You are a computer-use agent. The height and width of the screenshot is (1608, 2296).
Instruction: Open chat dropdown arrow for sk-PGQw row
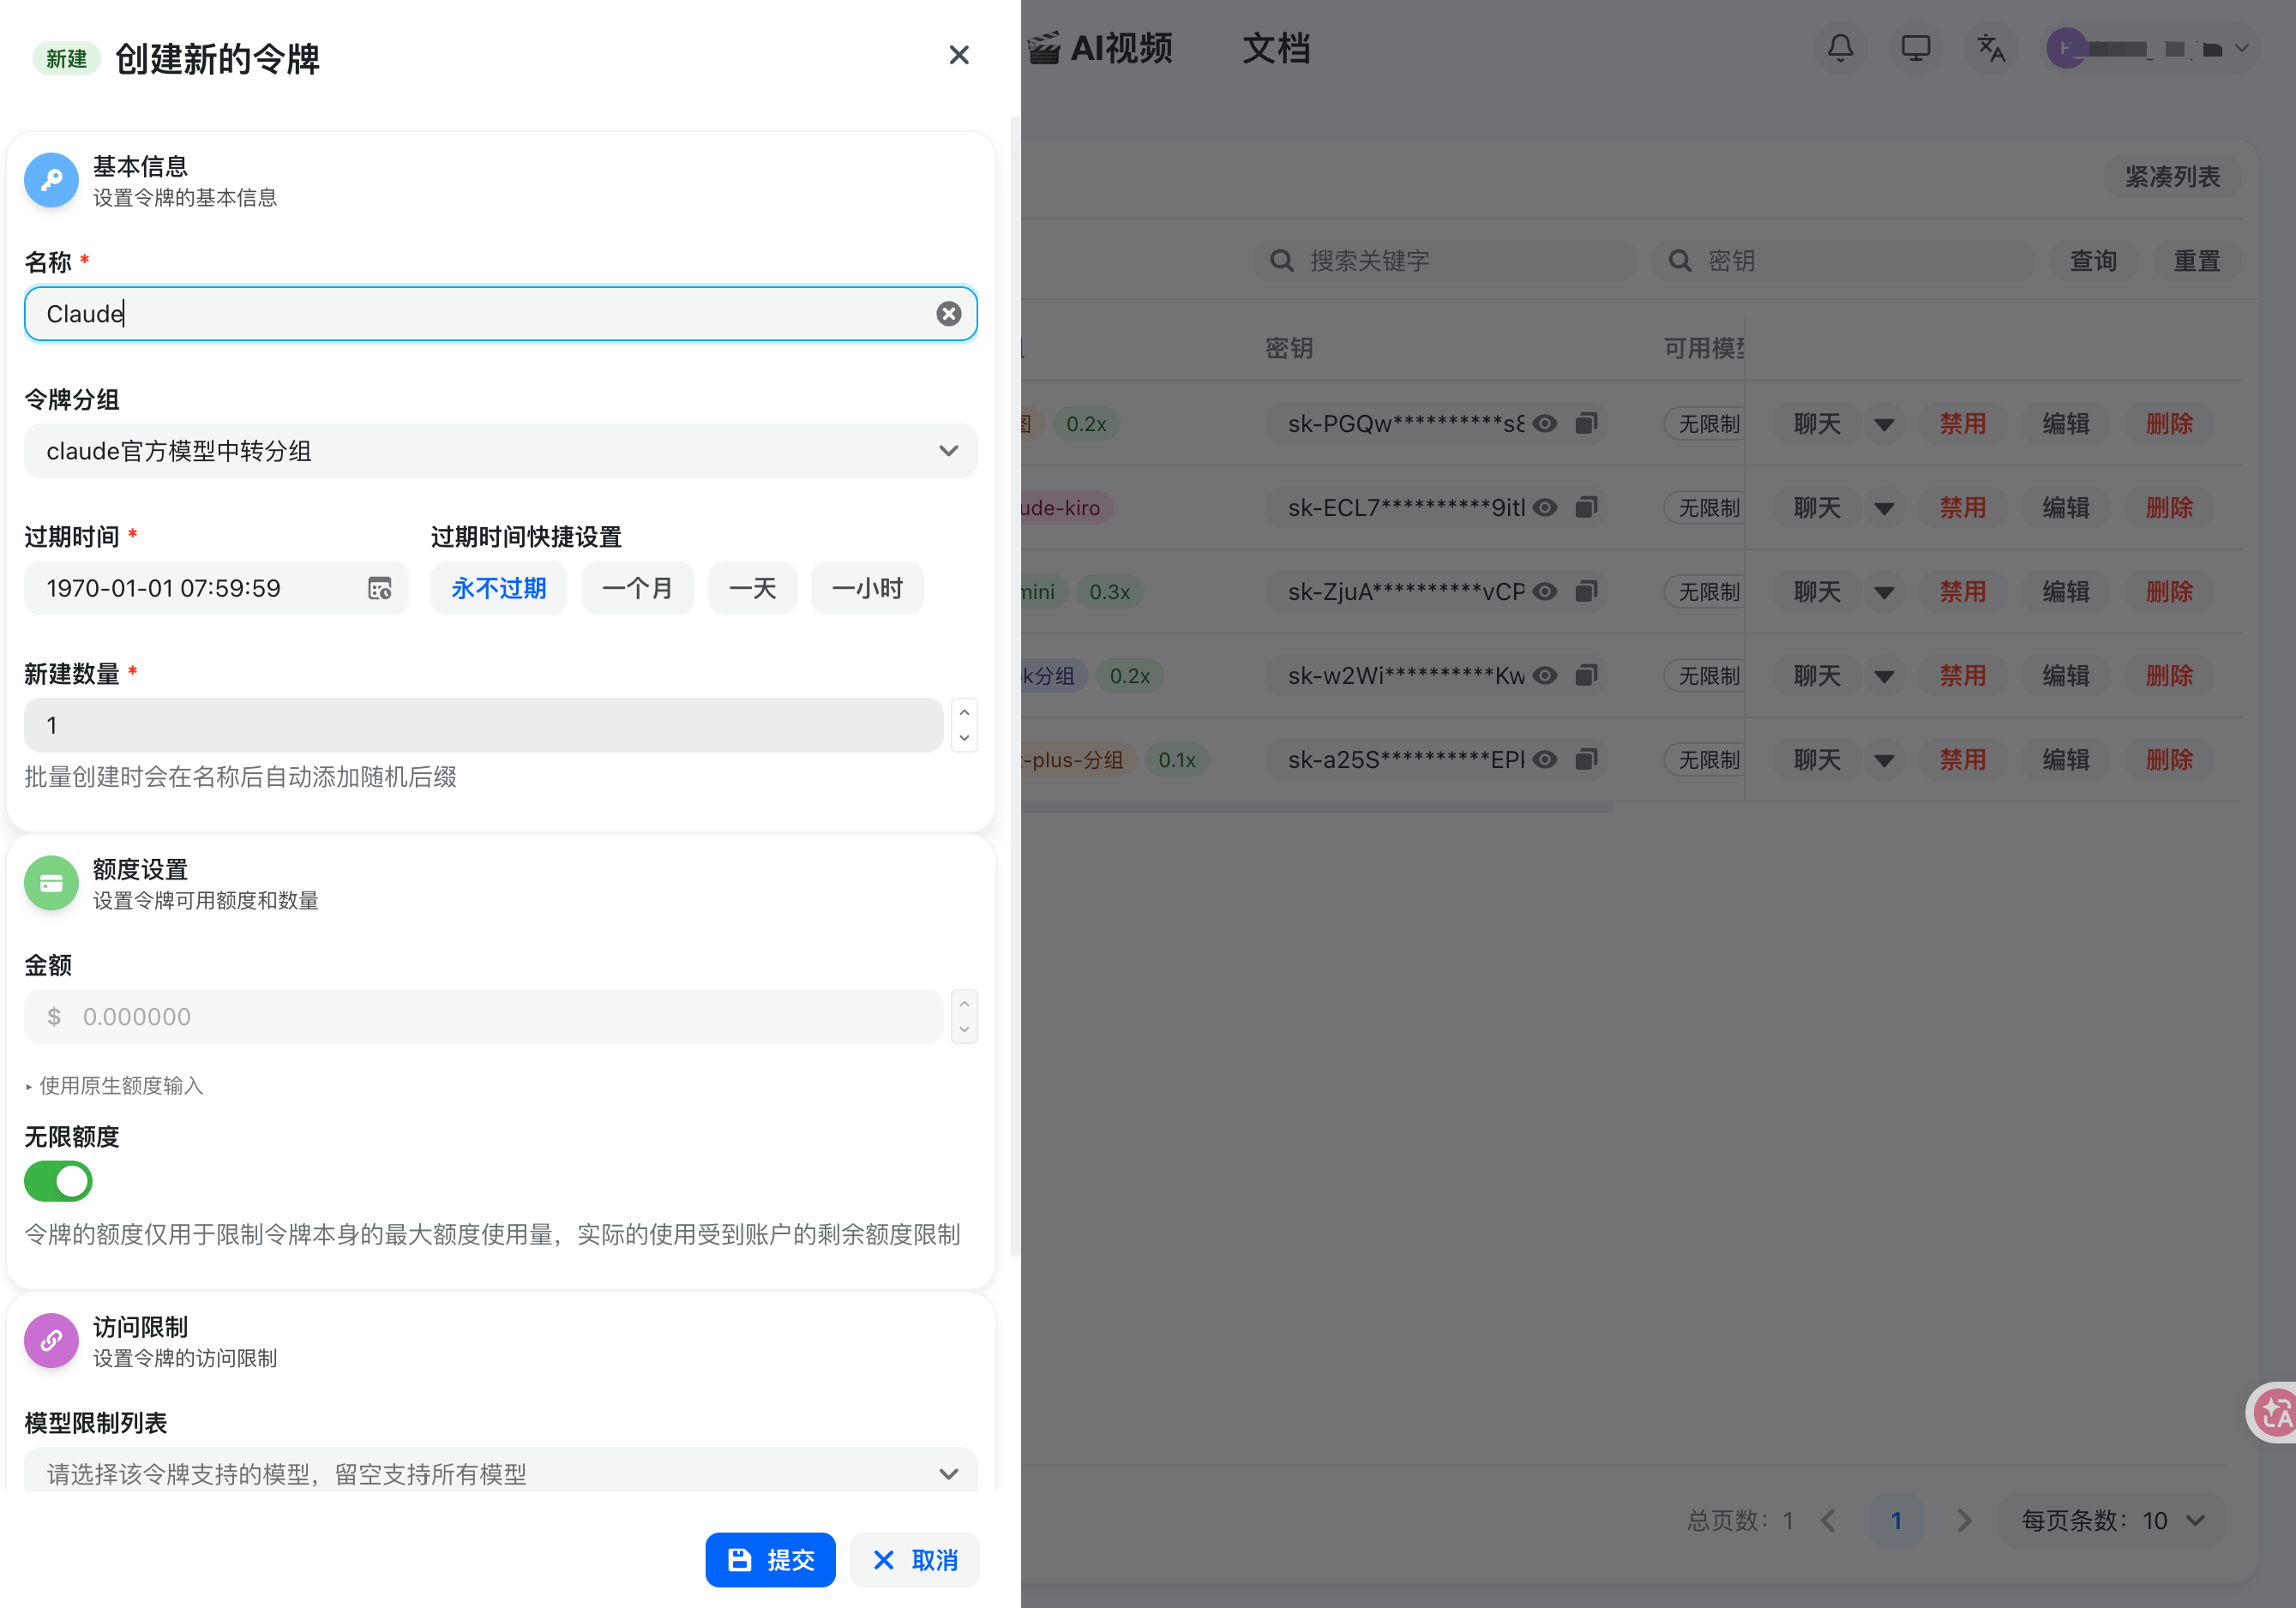1884,424
